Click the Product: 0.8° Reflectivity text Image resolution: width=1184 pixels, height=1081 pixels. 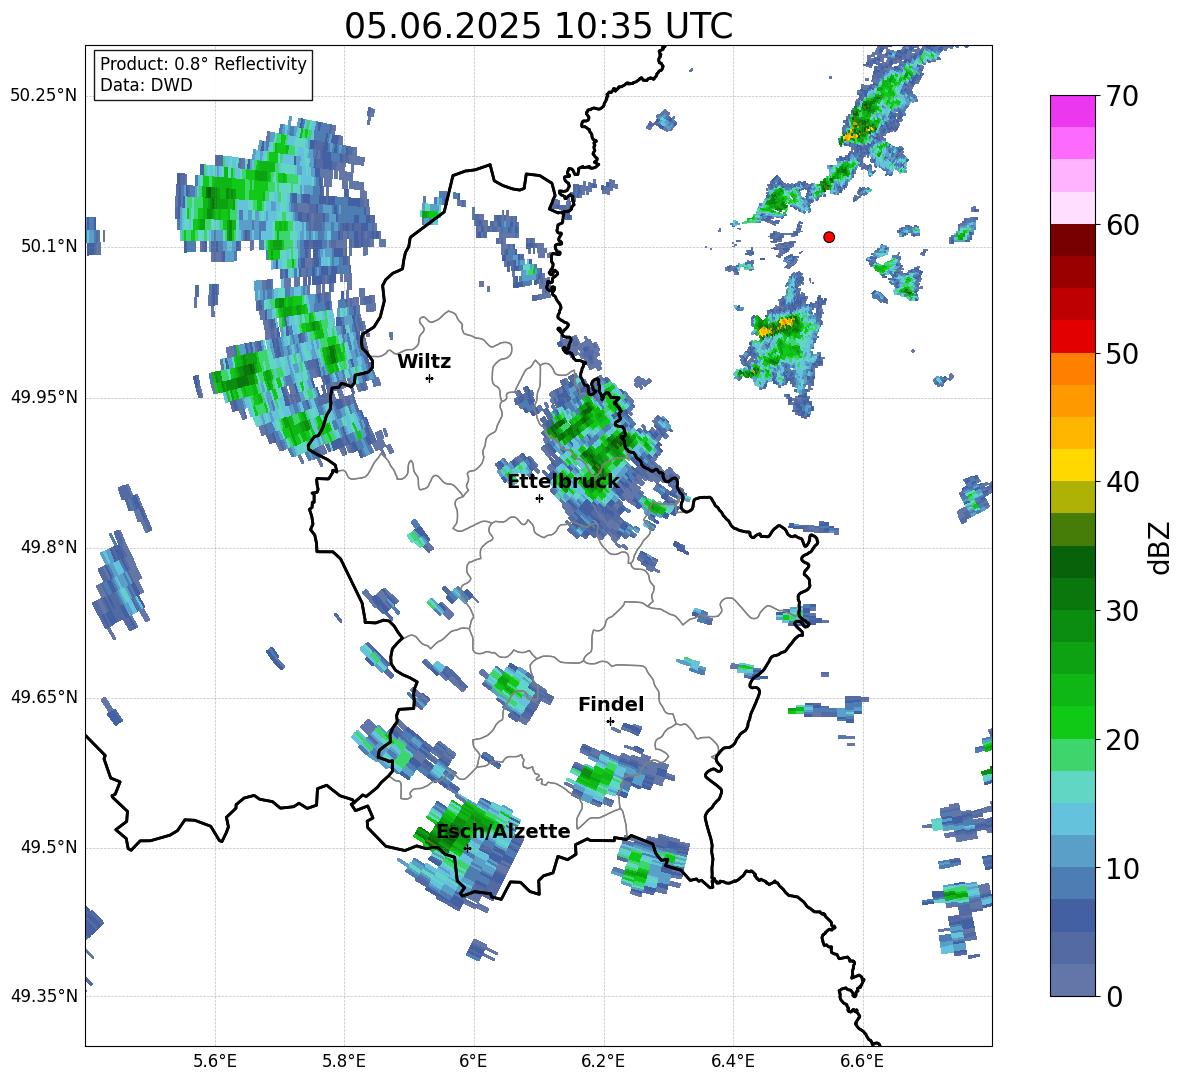203,64
